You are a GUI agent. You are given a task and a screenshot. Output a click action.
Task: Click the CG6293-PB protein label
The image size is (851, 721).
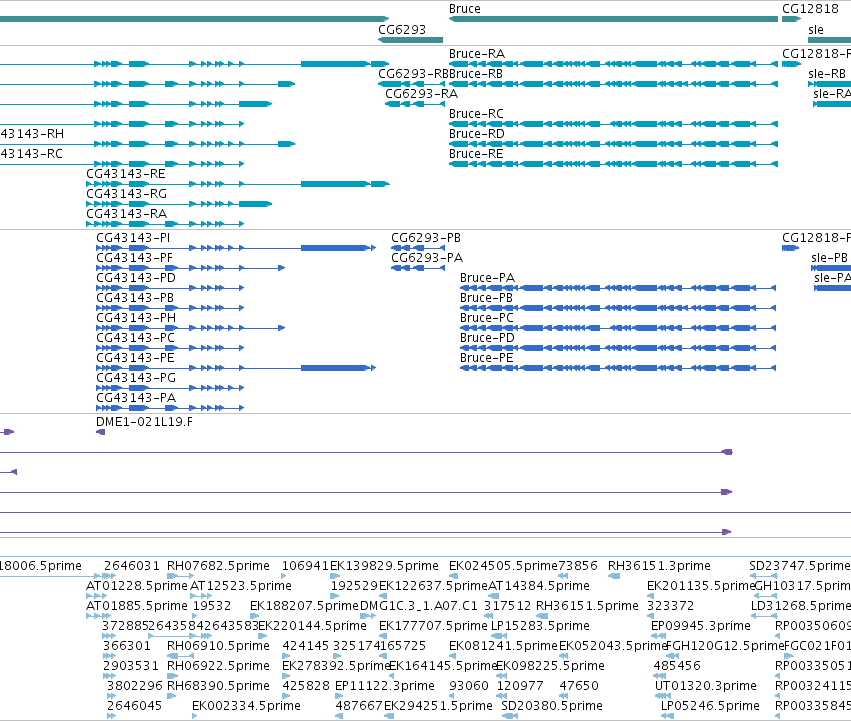pyautogui.click(x=426, y=238)
